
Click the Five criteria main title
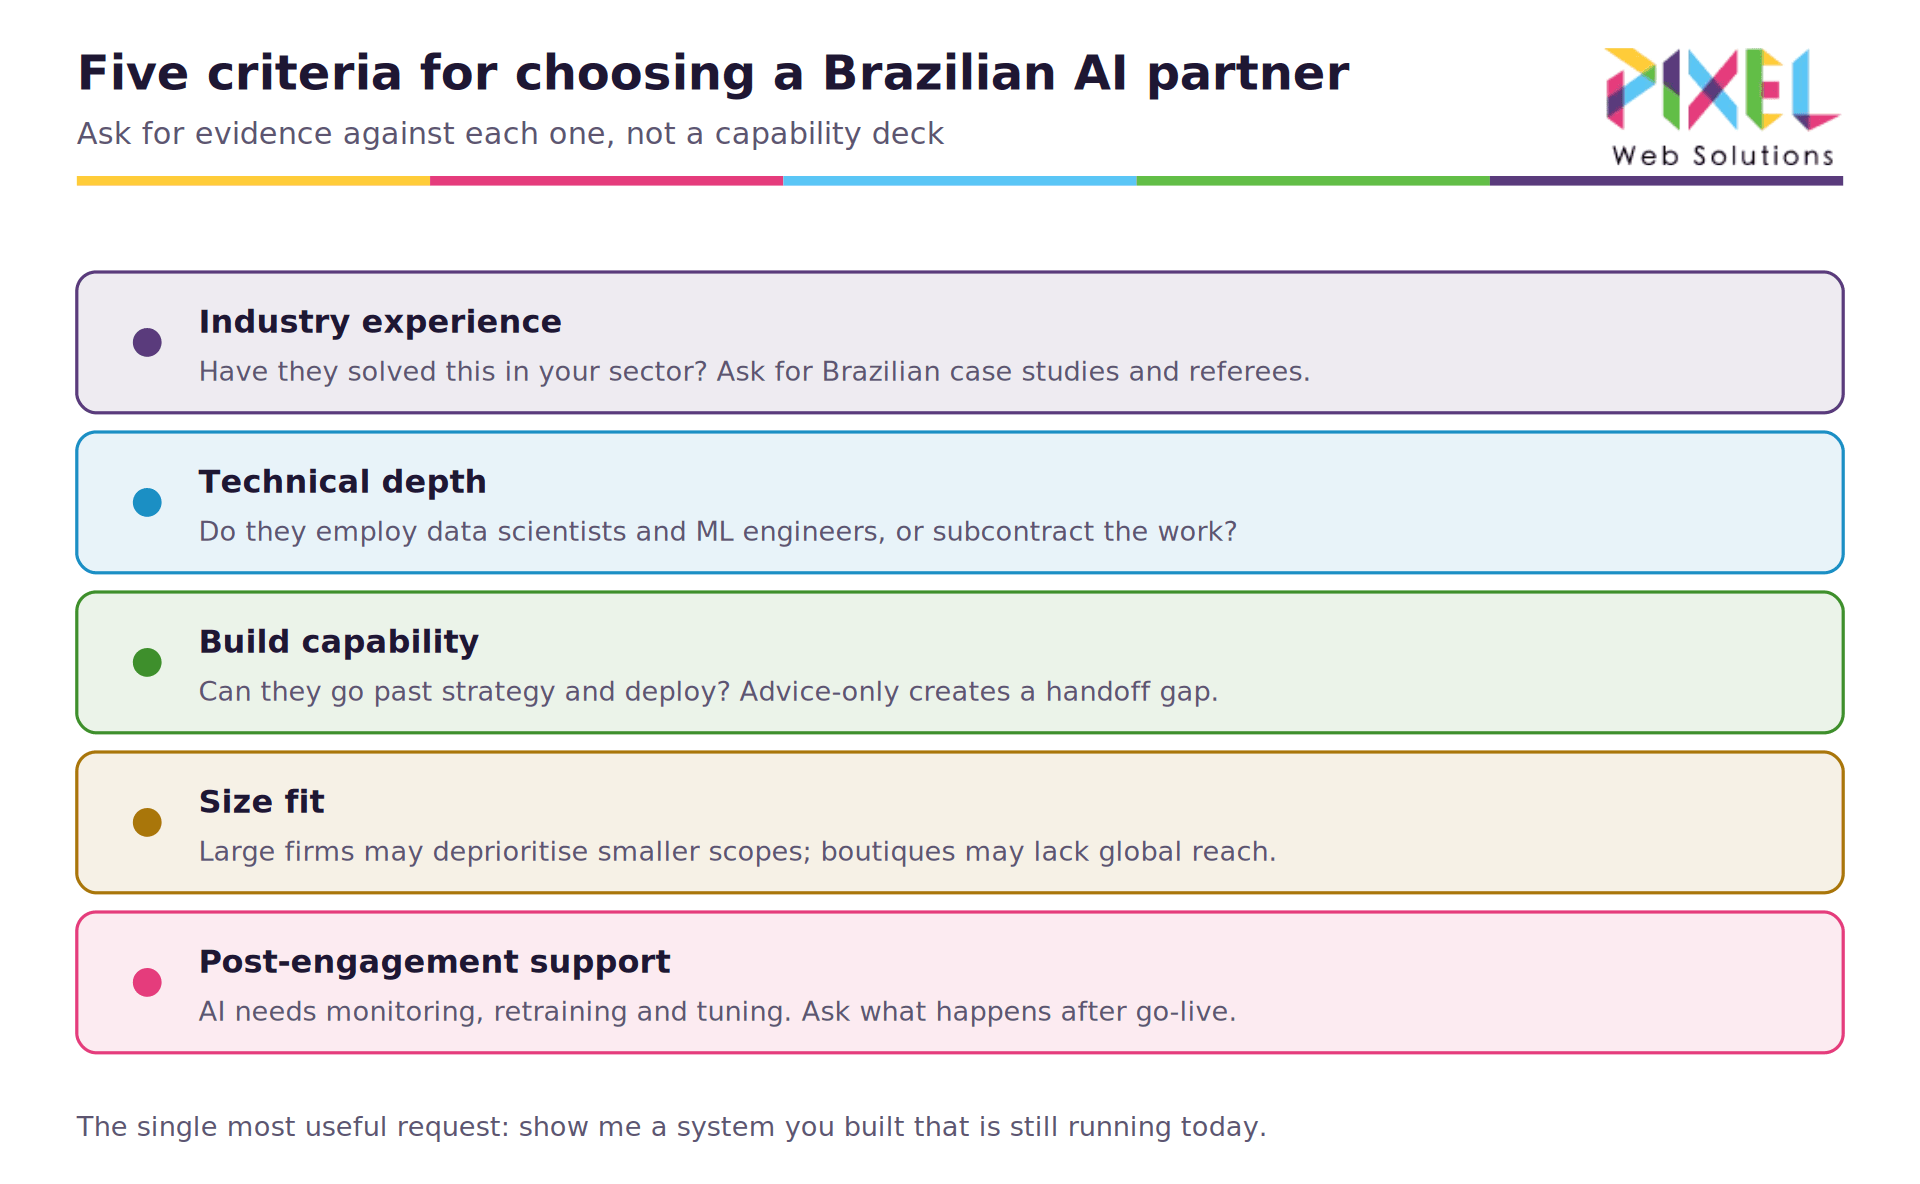click(x=713, y=74)
